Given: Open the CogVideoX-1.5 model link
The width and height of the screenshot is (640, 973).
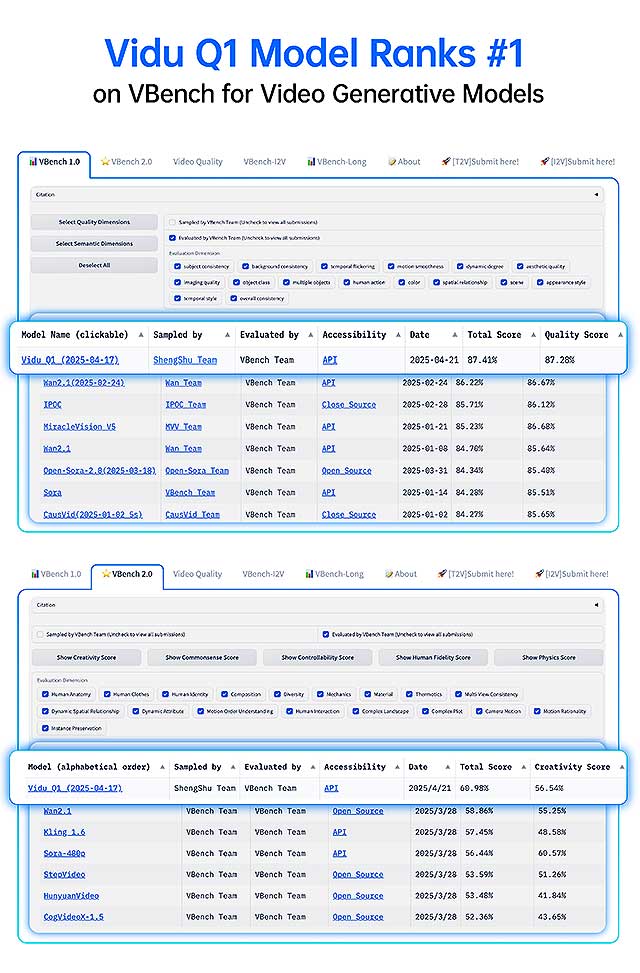Looking at the screenshot, I should coord(73,917).
